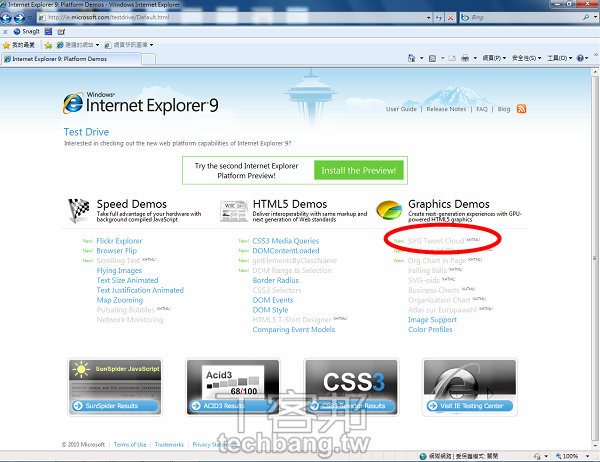Click the second SnagIt toolbar window icon
Viewport: 600px width, 462px height.
(48, 31)
